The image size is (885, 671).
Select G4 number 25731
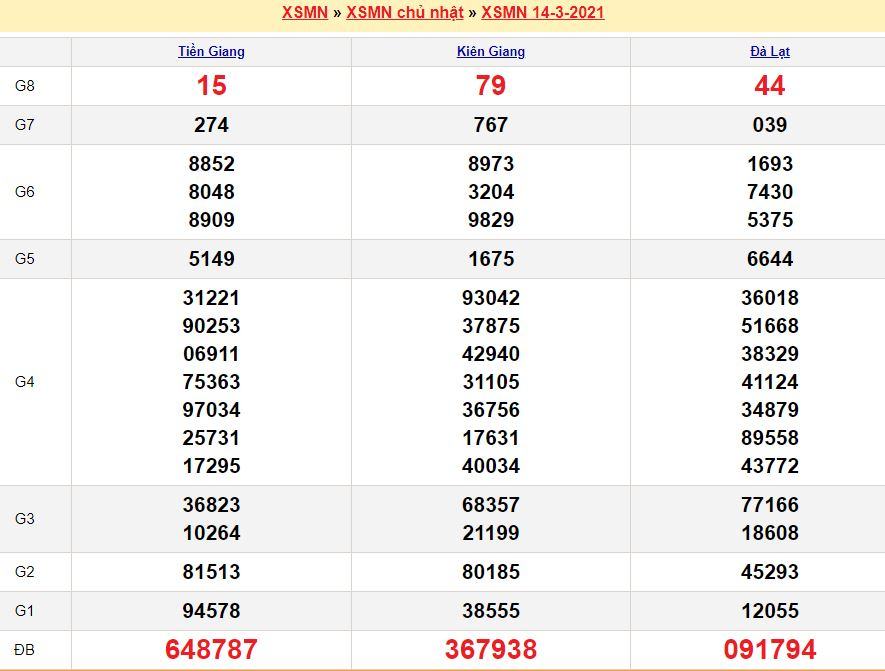[212, 438]
